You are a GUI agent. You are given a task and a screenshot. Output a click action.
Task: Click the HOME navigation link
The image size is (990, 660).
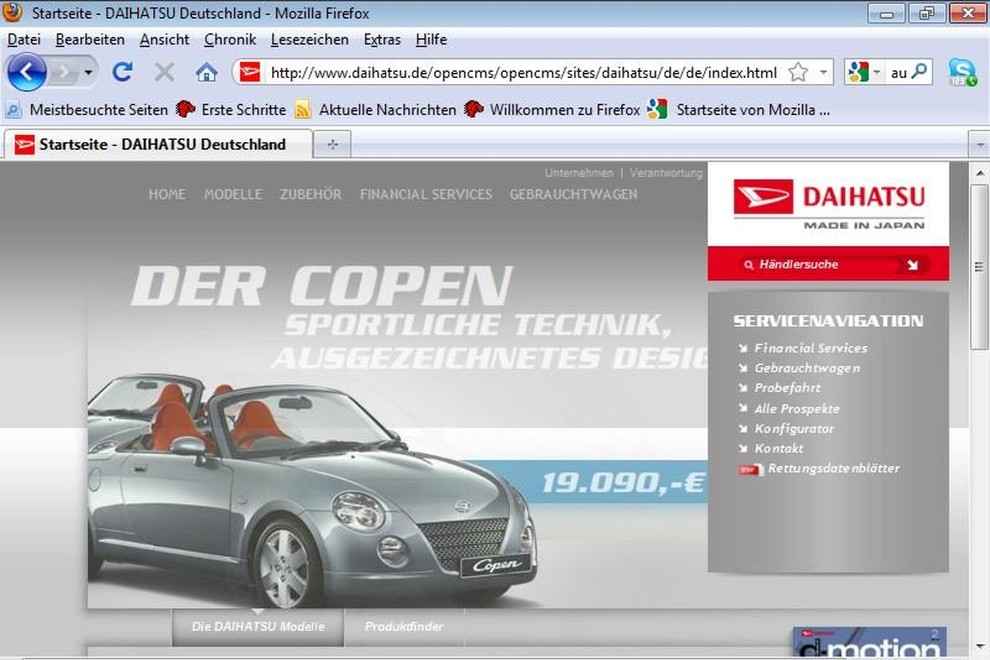click(x=167, y=195)
